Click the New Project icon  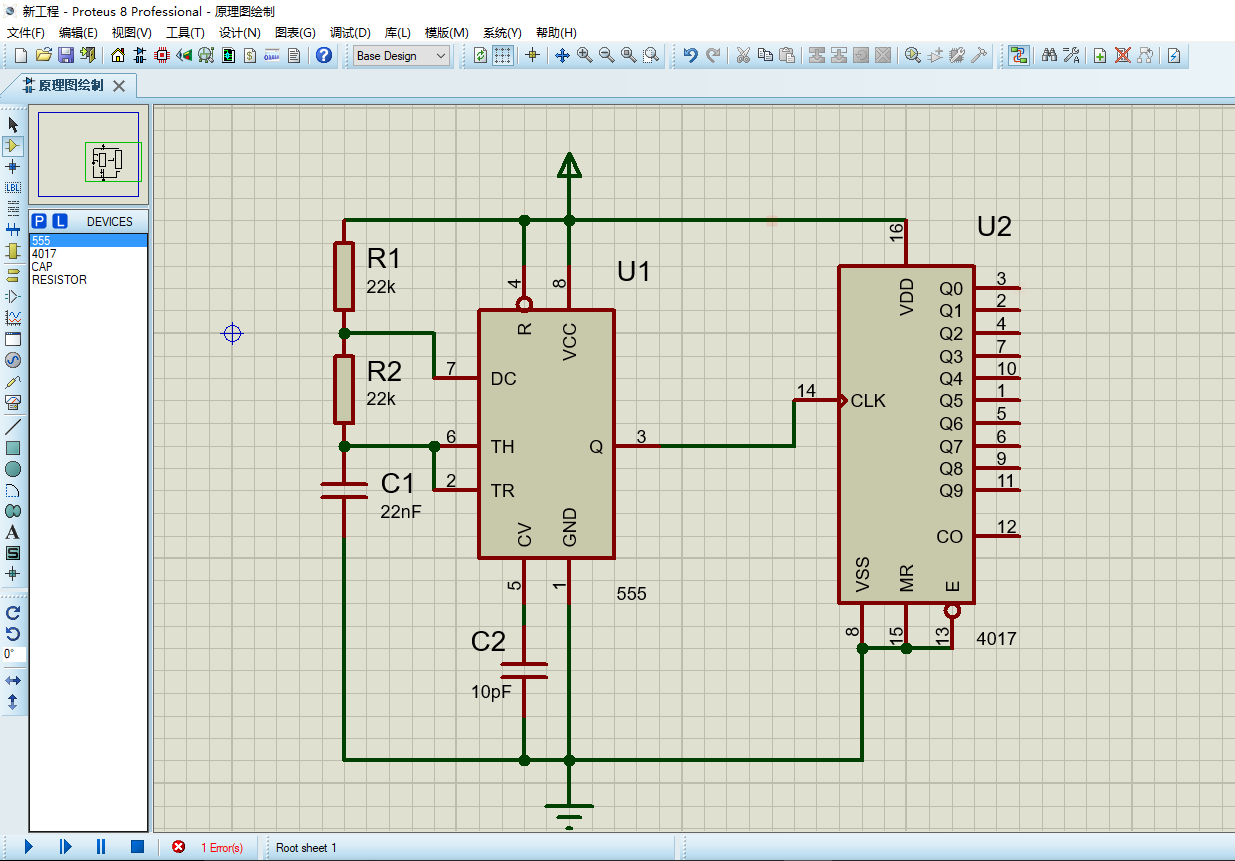click(x=20, y=56)
